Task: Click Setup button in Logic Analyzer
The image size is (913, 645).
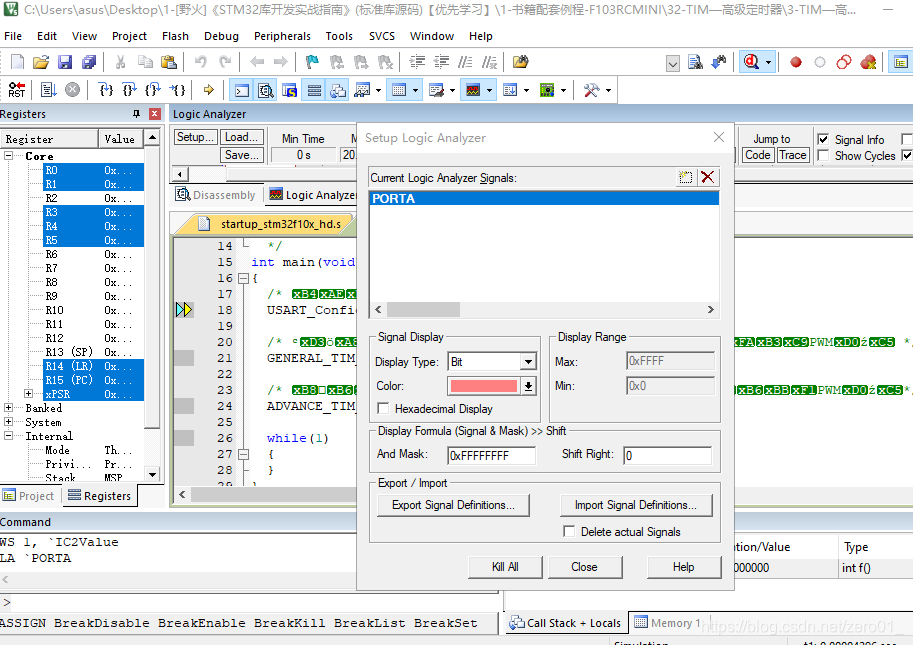Action: tap(195, 137)
